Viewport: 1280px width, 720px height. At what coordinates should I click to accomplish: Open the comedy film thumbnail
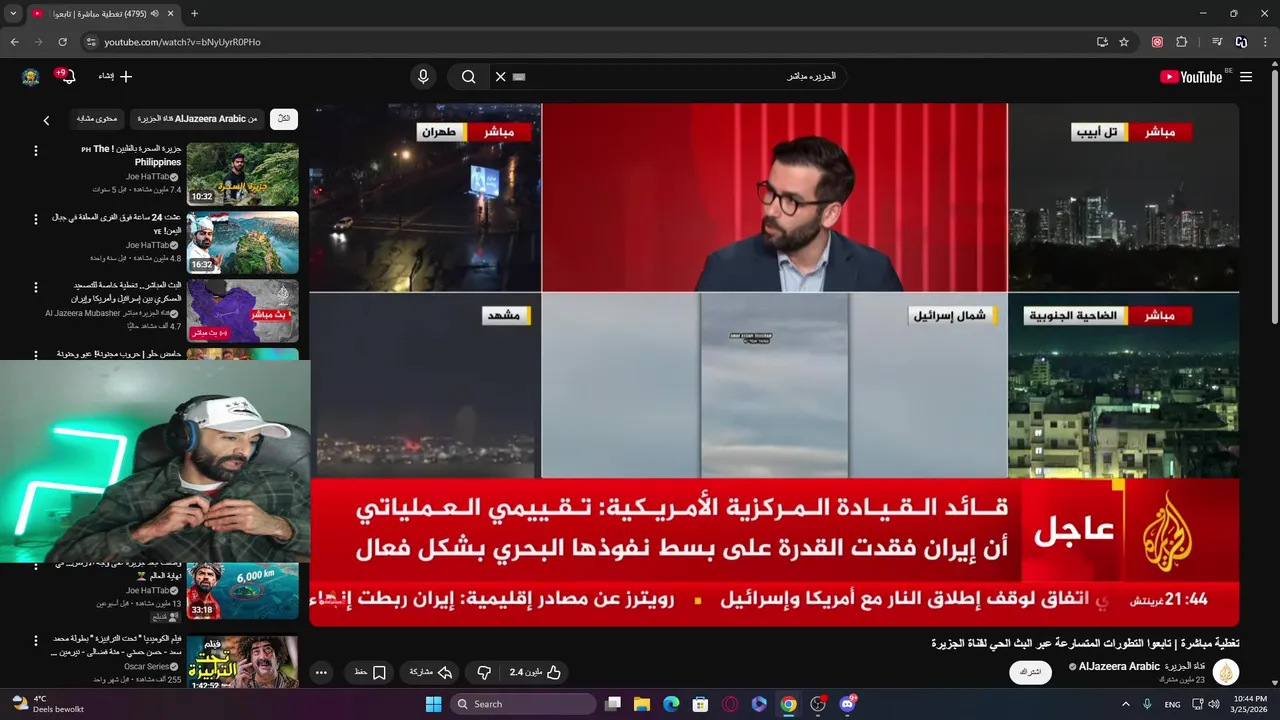(x=242, y=662)
